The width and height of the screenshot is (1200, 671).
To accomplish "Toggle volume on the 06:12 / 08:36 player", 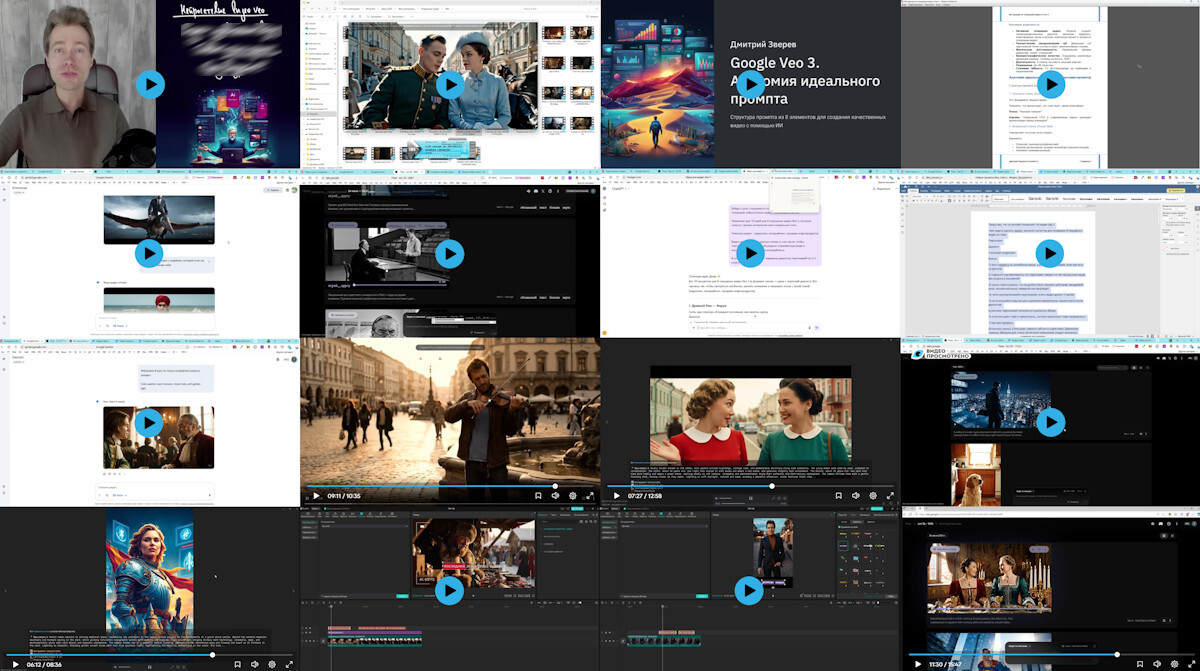I will coord(254,664).
